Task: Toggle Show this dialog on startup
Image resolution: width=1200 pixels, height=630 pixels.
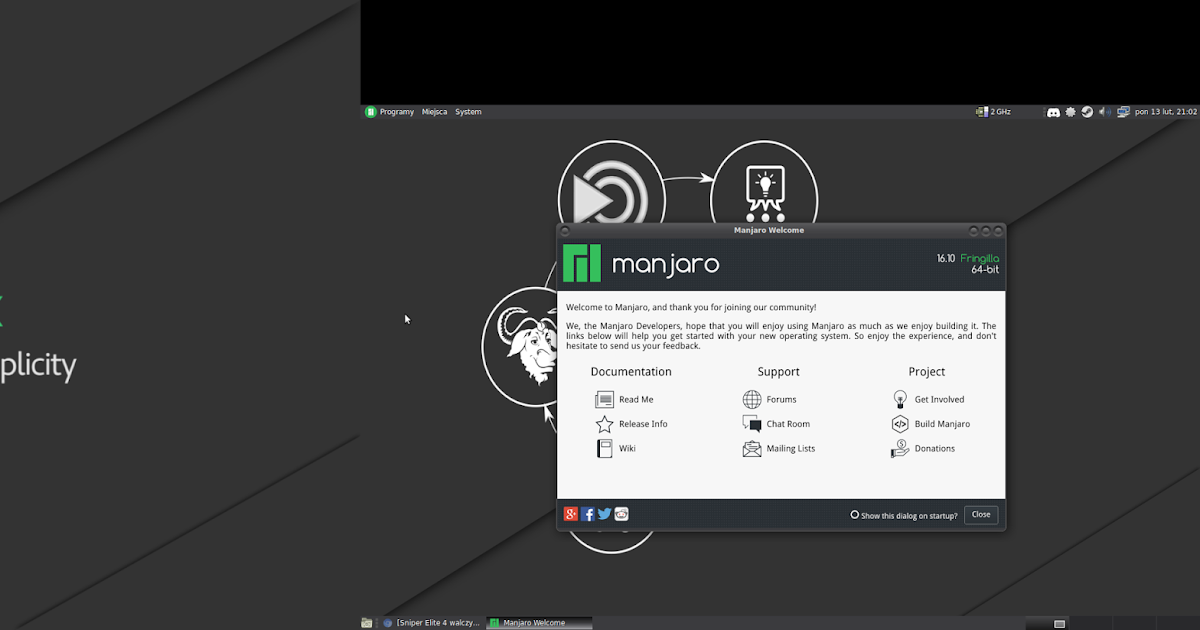Action: (855, 513)
